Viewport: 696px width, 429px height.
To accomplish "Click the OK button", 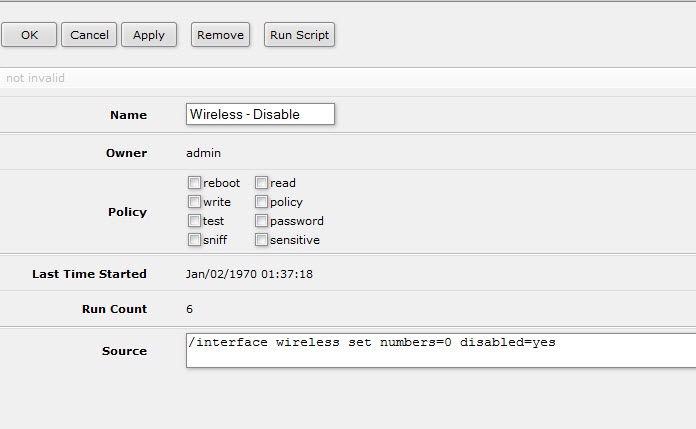I will click(x=29, y=35).
